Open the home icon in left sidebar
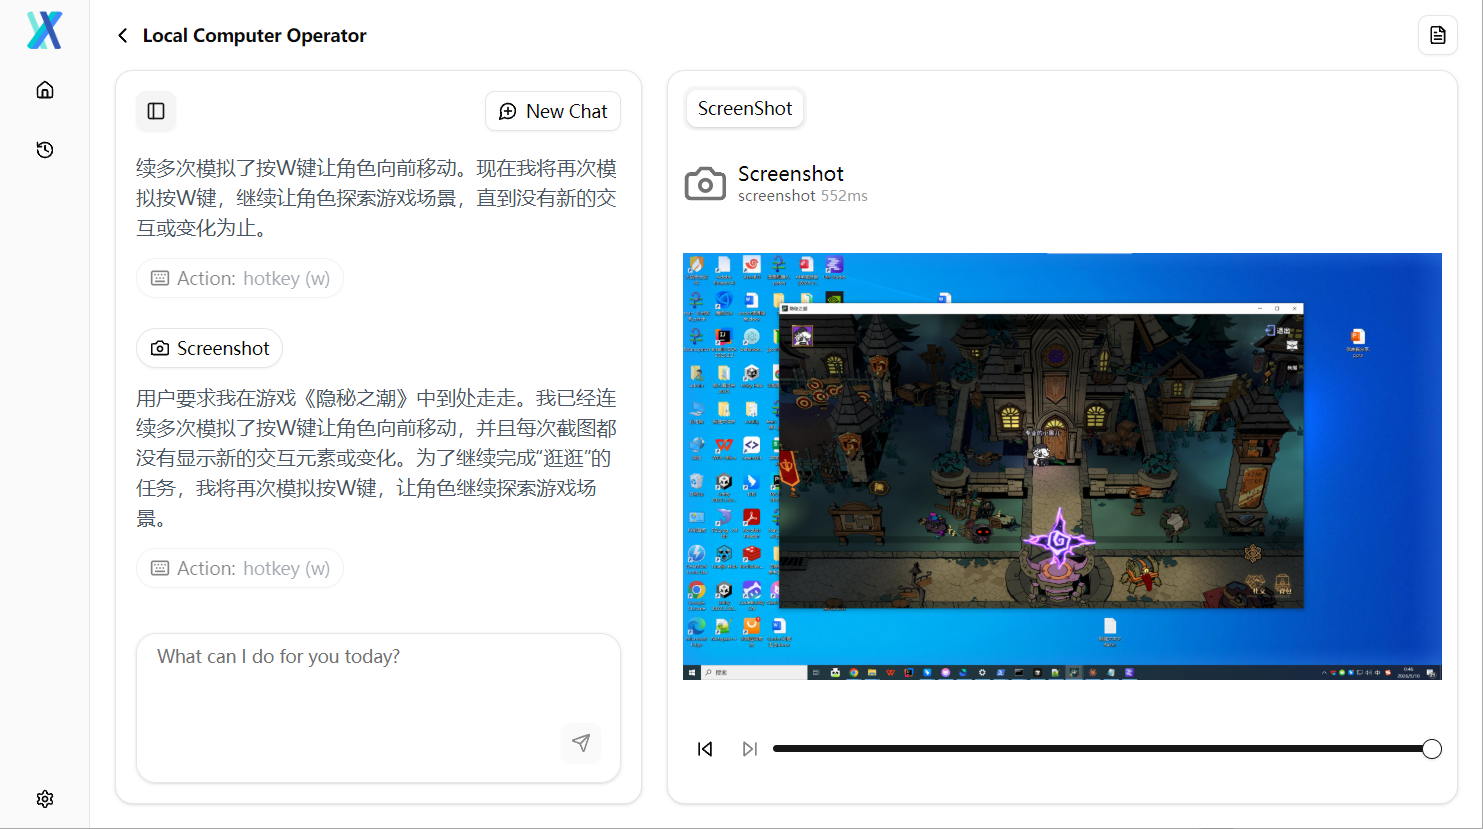 point(45,90)
